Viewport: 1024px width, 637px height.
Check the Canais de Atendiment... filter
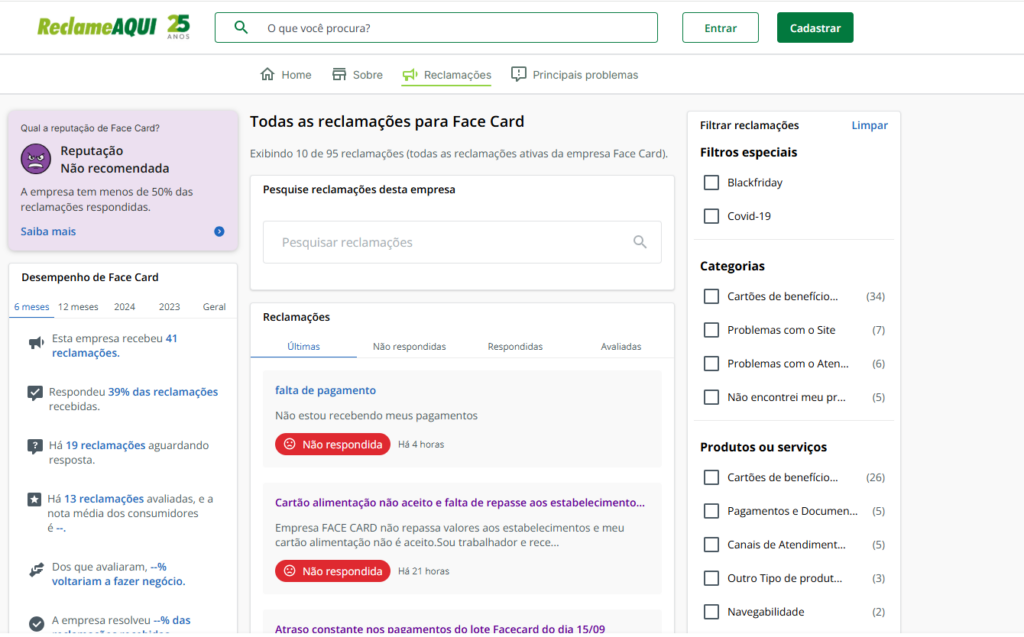tap(711, 545)
